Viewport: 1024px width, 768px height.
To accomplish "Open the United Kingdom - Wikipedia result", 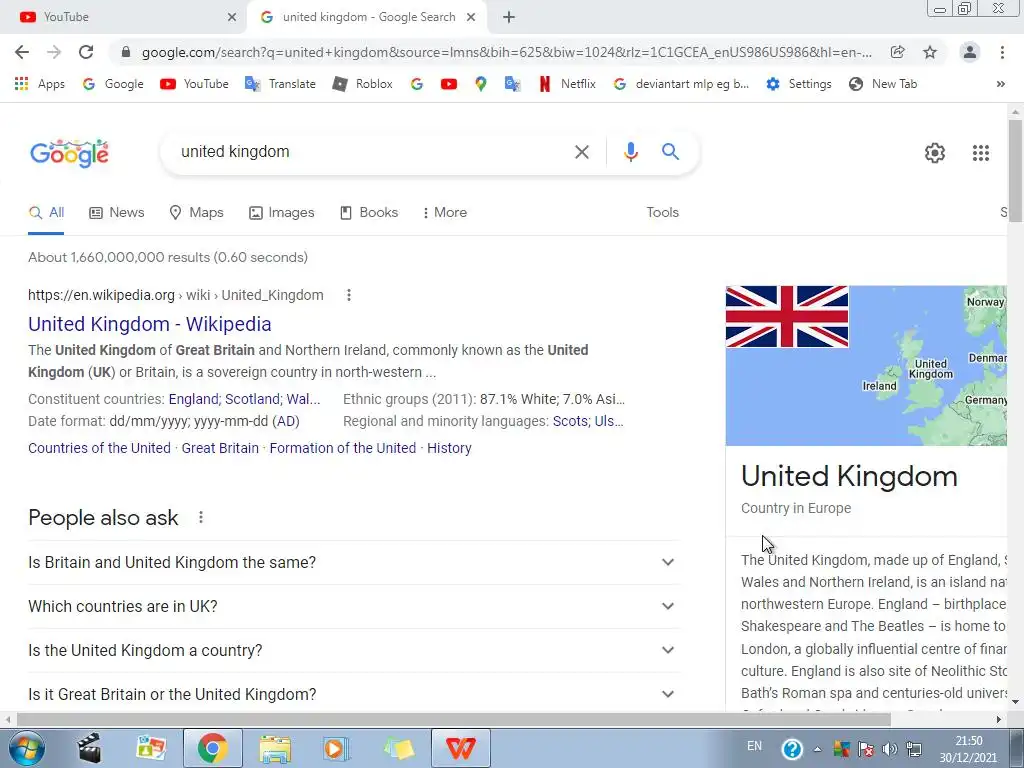I will [x=150, y=324].
